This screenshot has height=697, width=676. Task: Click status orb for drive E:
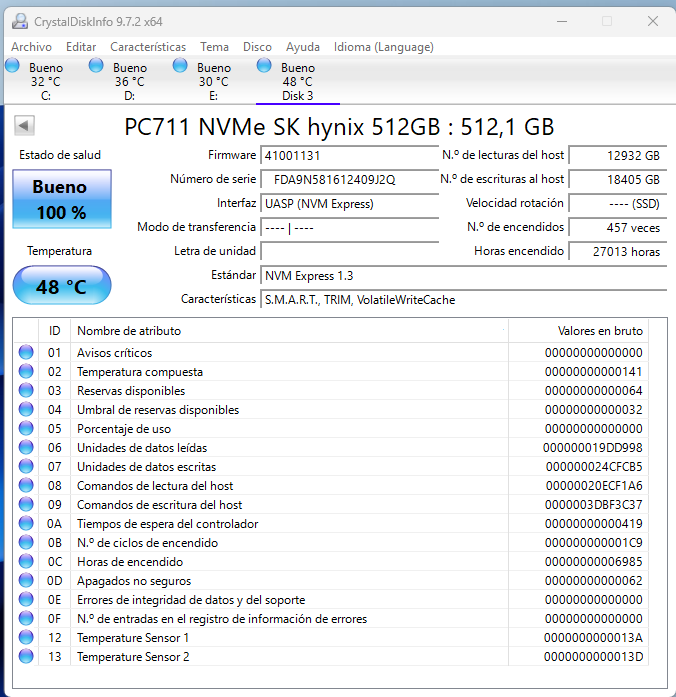[x=180, y=65]
